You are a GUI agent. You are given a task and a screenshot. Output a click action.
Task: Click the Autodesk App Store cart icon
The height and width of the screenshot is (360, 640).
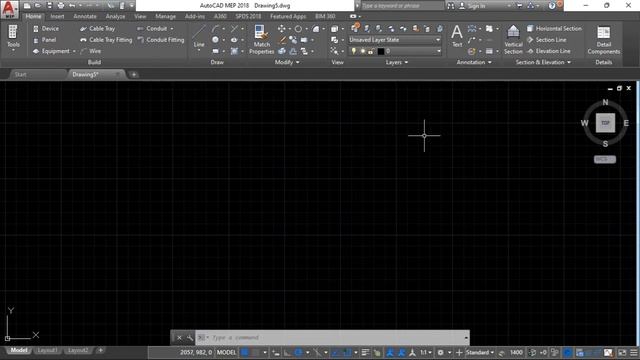[x=520, y=6]
